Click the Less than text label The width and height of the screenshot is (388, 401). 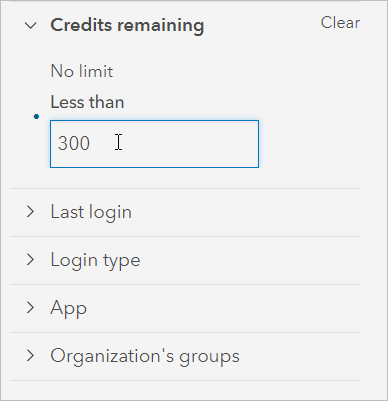click(x=87, y=102)
